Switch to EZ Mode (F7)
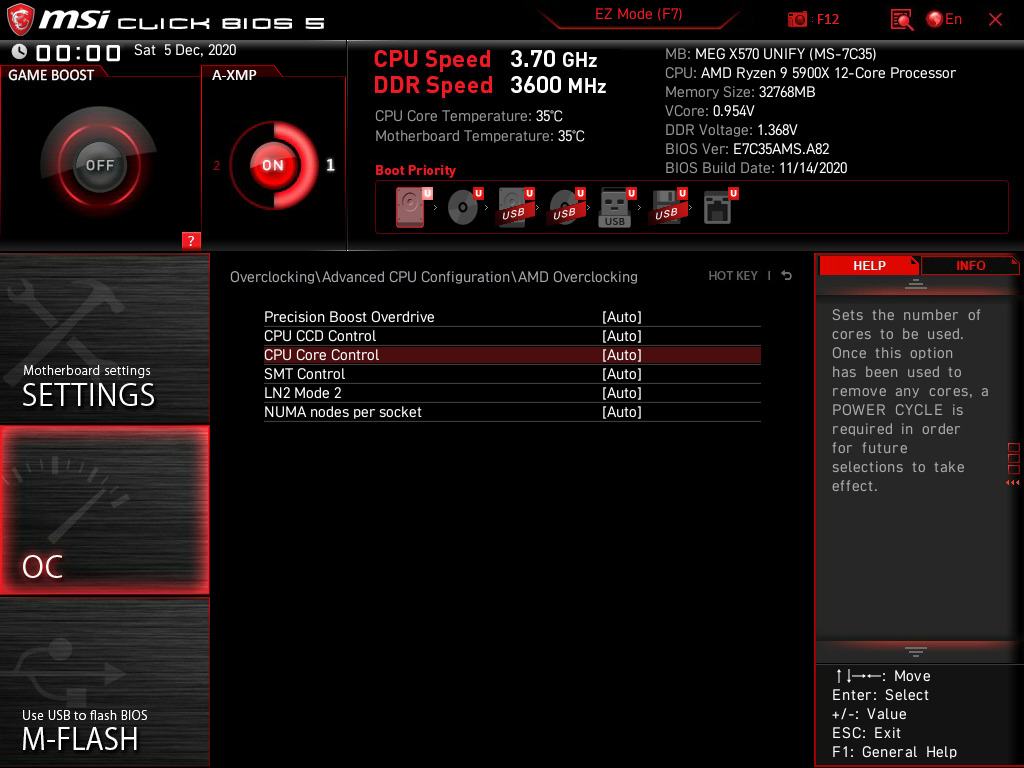This screenshot has width=1024, height=768. pyautogui.click(x=638, y=14)
